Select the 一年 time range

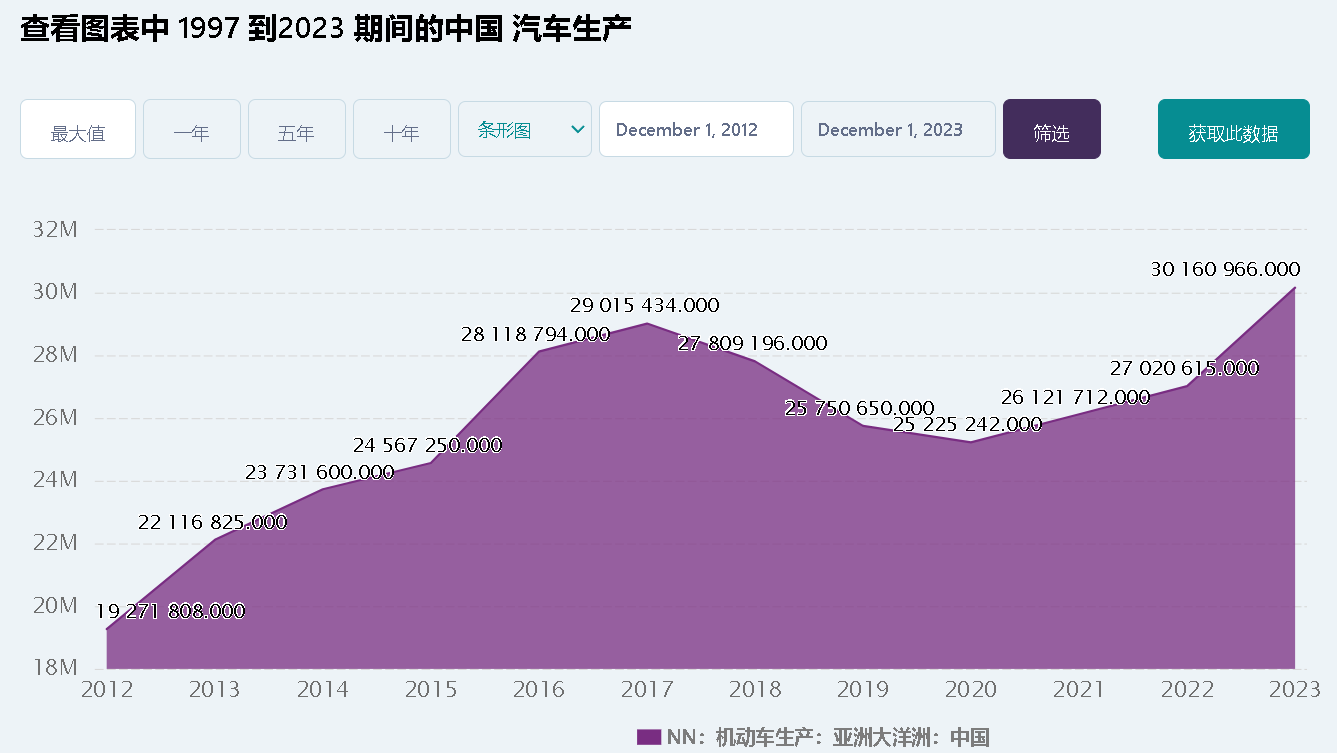pos(191,130)
